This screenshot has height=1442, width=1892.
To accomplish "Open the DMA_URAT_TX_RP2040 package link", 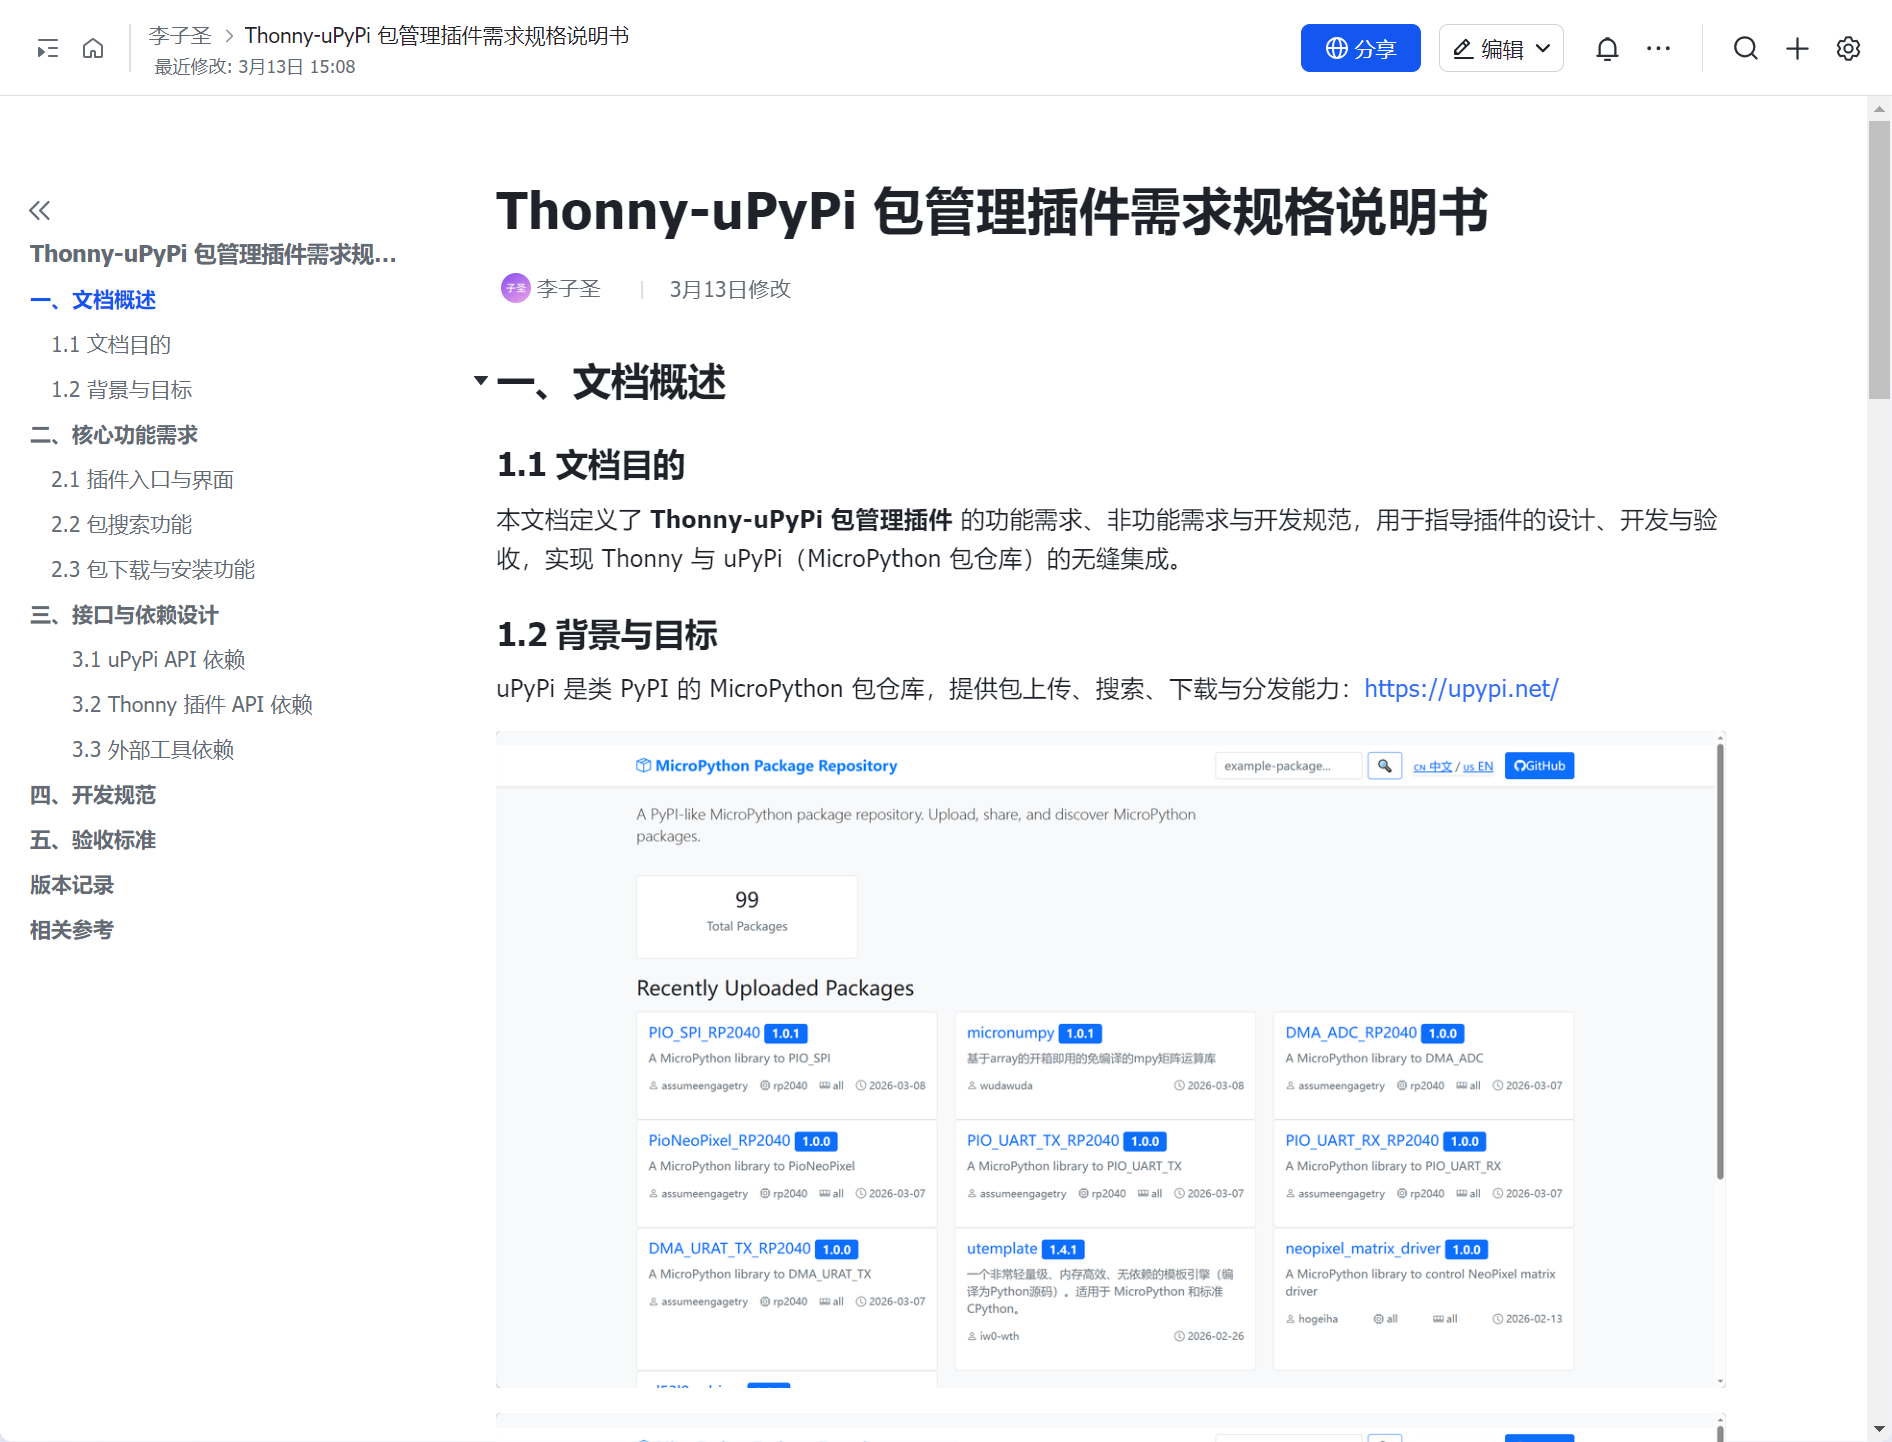I will [x=729, y=1249].
